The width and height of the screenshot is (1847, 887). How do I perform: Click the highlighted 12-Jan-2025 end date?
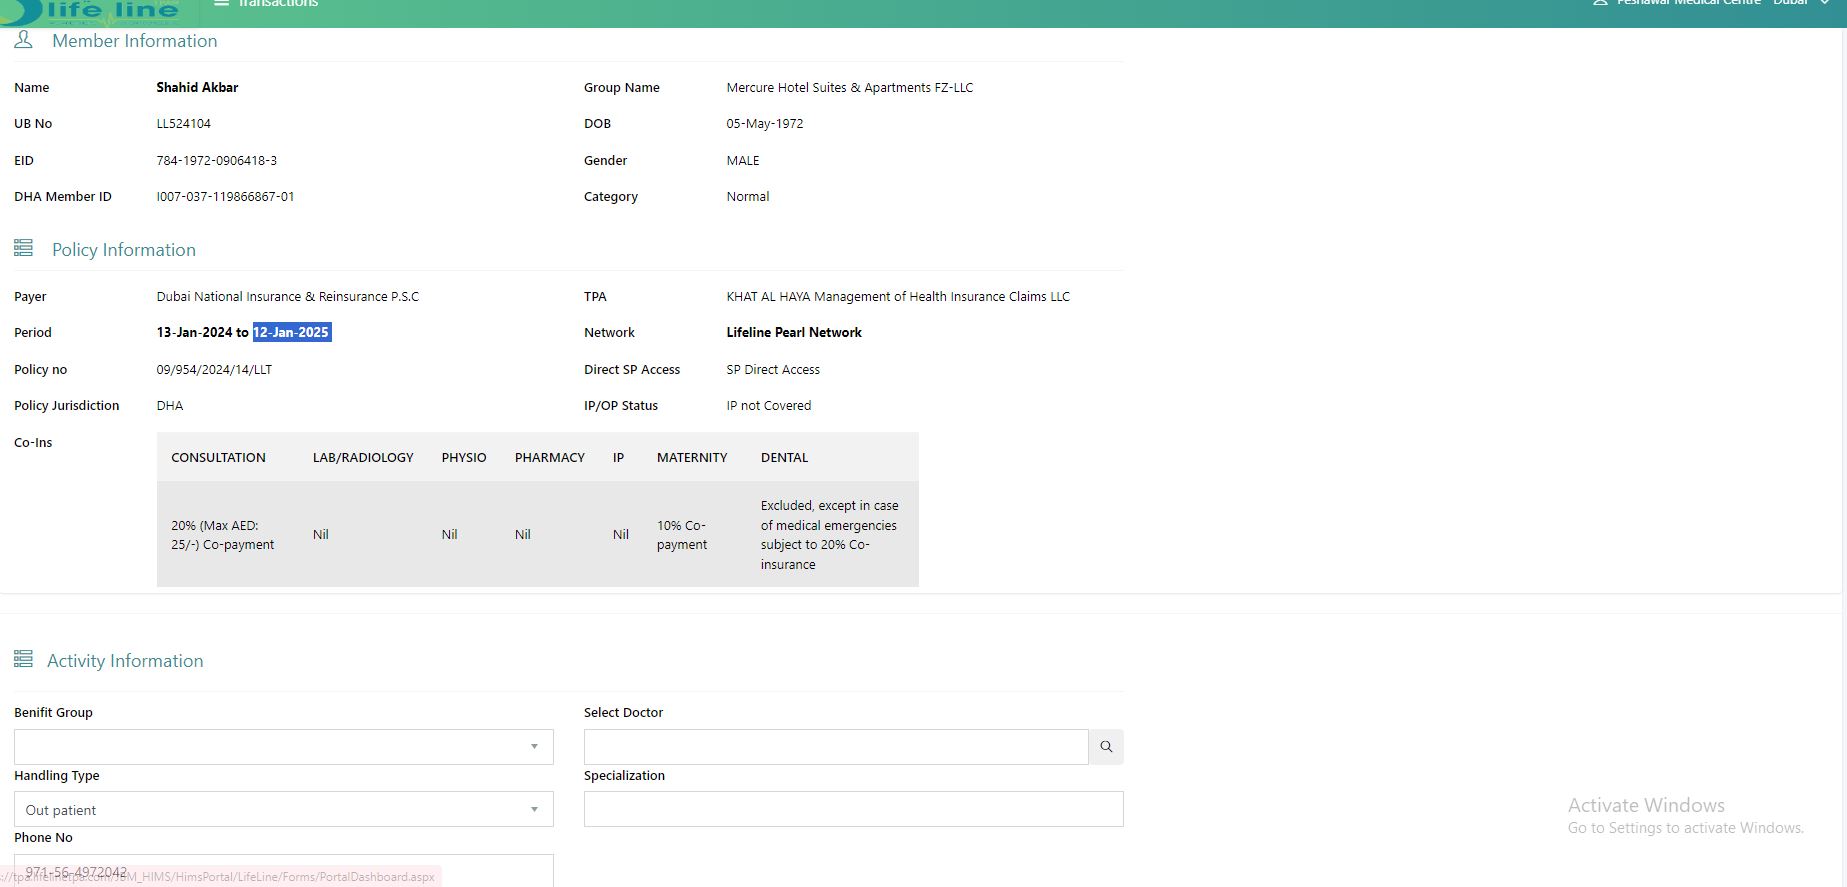click(x=291, y=333)
